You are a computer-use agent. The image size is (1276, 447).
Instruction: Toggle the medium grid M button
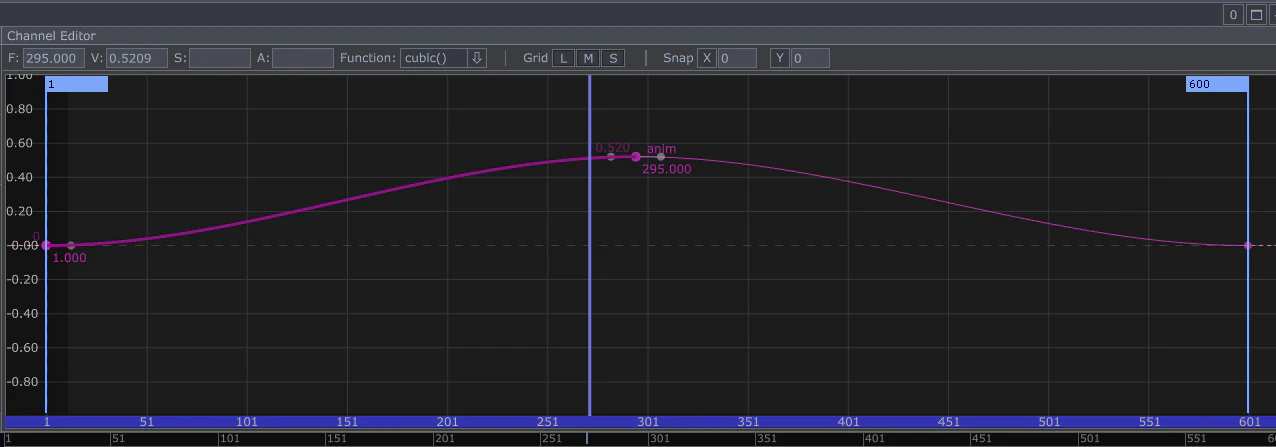(588, 58)
